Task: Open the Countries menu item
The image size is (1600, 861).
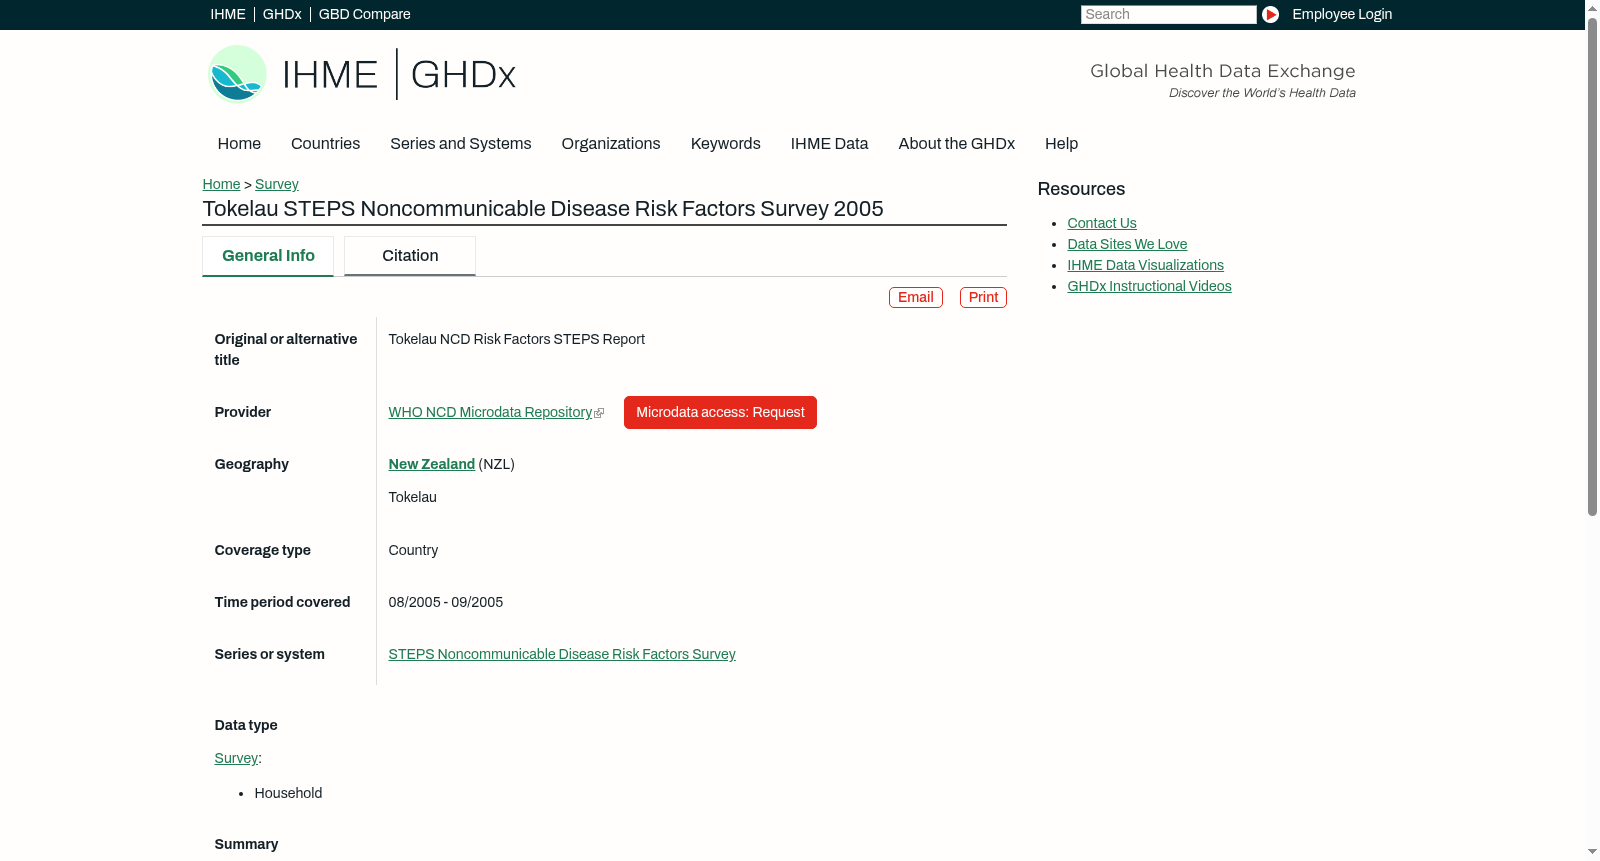Action: 325,144
